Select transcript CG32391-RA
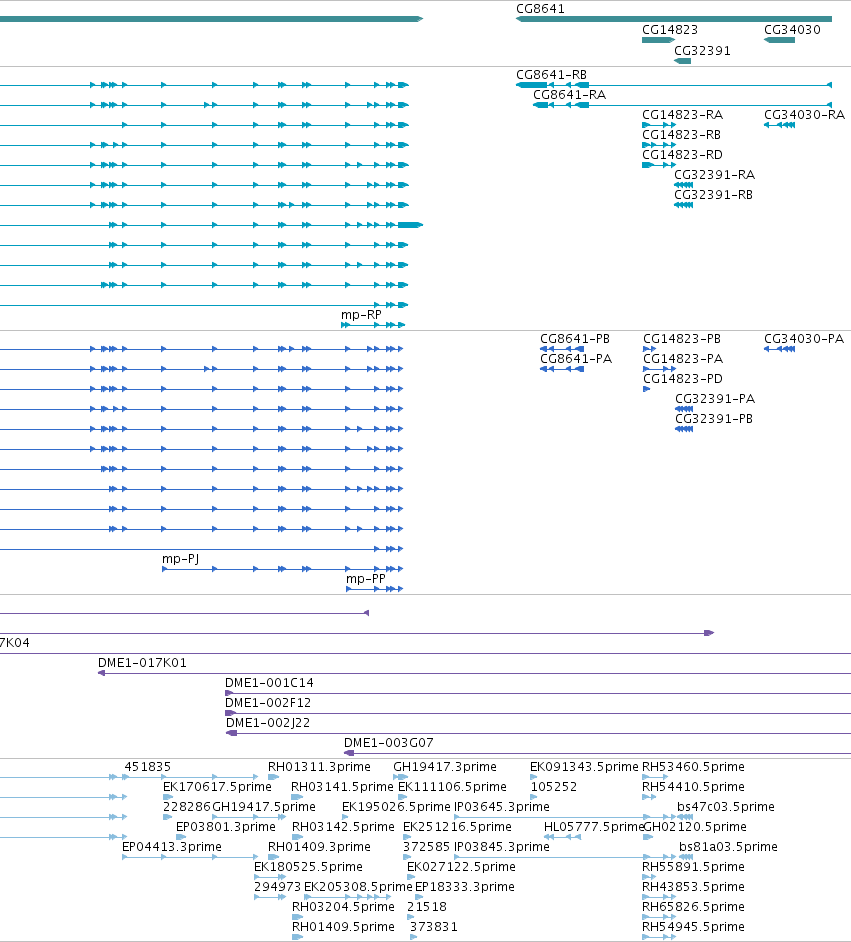Image resolution: width=851 pixels, height=942 pixels. [x=714, y=175]
